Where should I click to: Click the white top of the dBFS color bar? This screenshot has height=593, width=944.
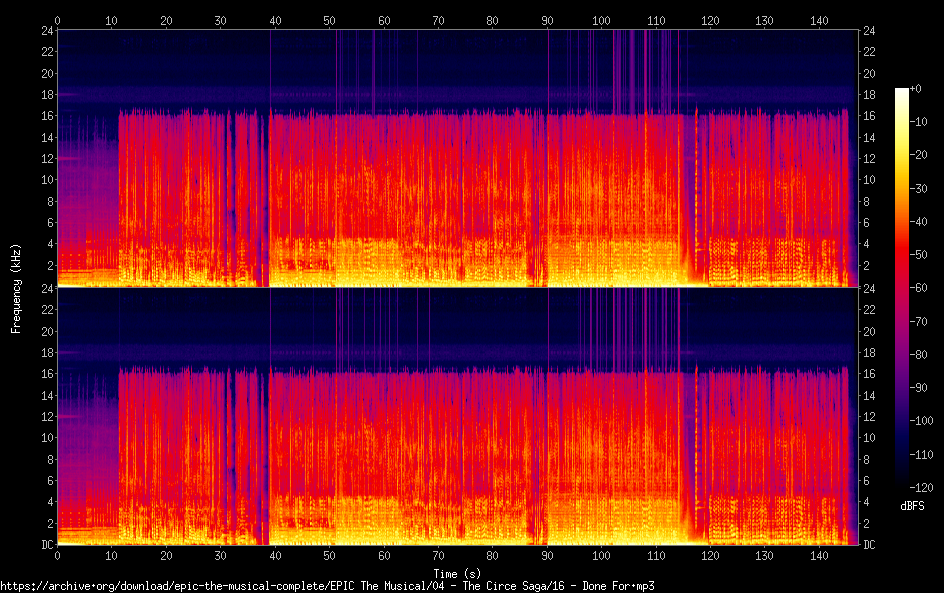click(902, 93)
